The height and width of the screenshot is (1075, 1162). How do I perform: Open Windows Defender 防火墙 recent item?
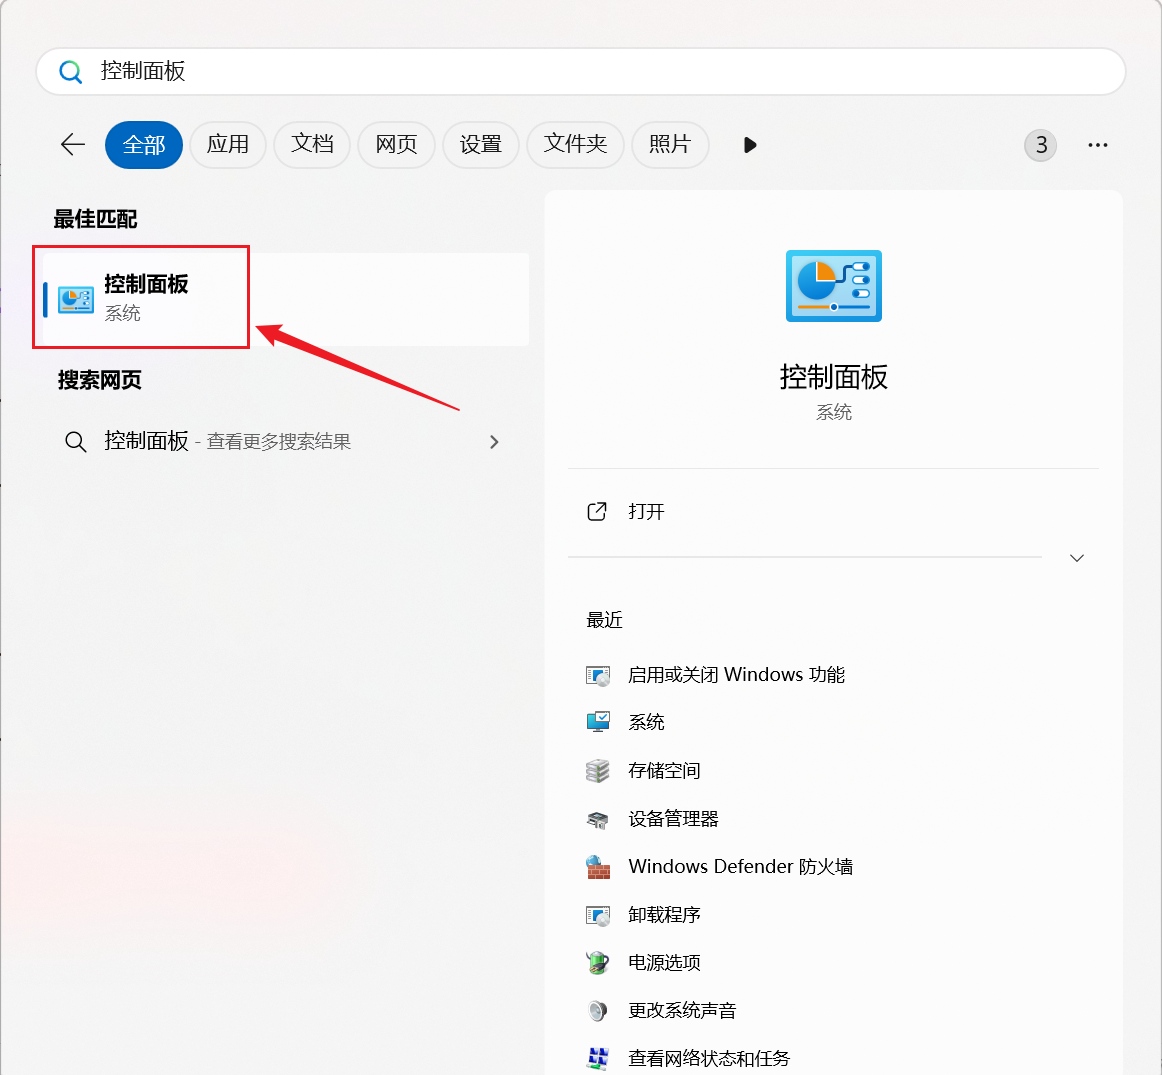pyautogui.click(x=740, y=866)
